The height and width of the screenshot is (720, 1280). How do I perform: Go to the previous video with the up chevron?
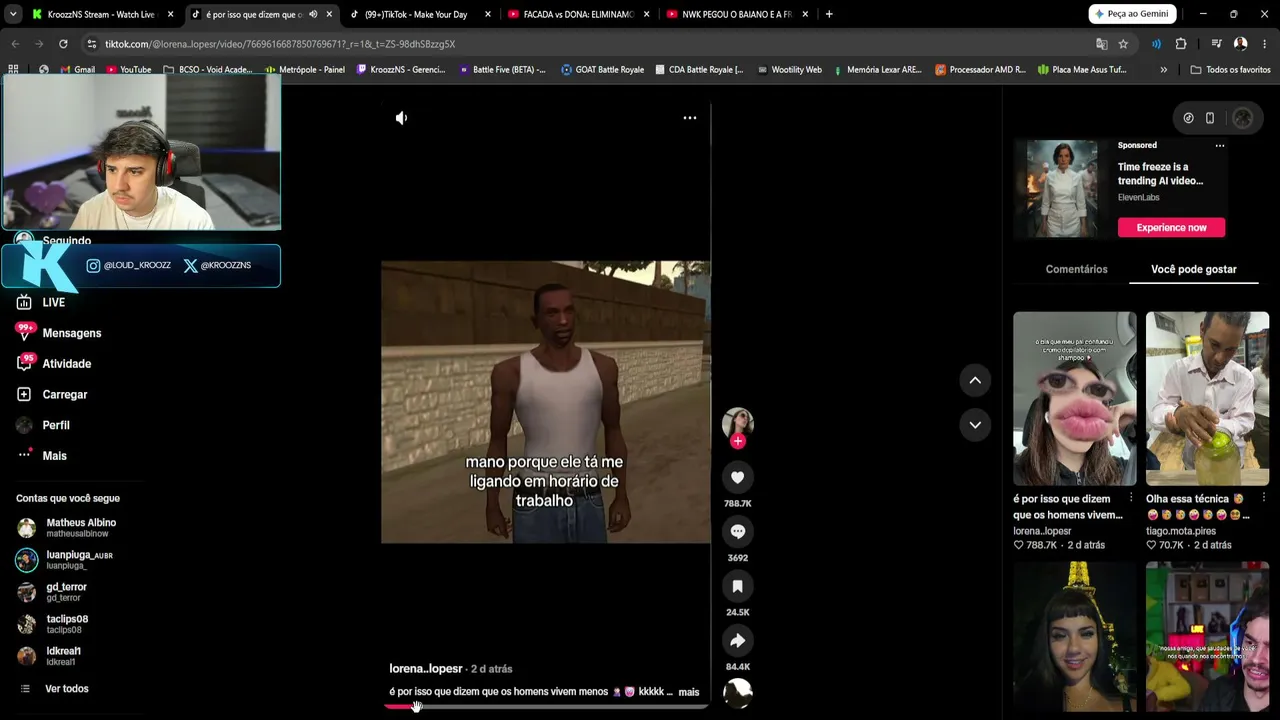(x=975, y=380)
